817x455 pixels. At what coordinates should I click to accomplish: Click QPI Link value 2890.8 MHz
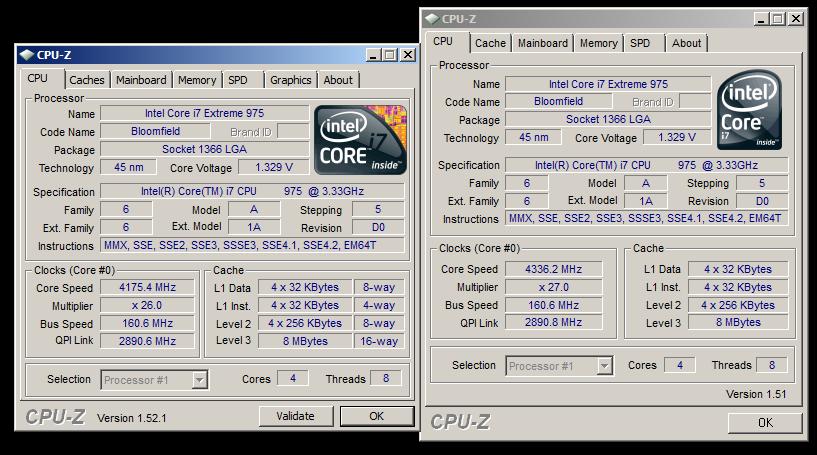pyautogui.click(x=553, y=322)
